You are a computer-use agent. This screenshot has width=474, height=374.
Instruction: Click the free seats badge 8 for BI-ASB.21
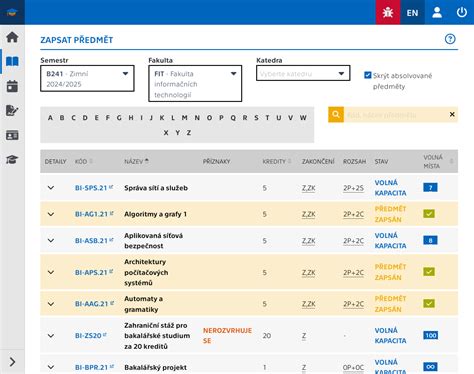point(430,240)
